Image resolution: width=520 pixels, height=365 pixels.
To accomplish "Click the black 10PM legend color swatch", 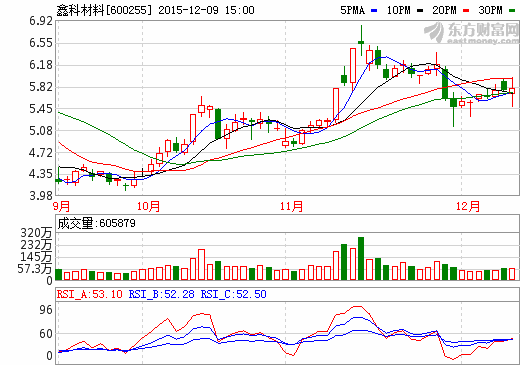I will pos(420,11).
